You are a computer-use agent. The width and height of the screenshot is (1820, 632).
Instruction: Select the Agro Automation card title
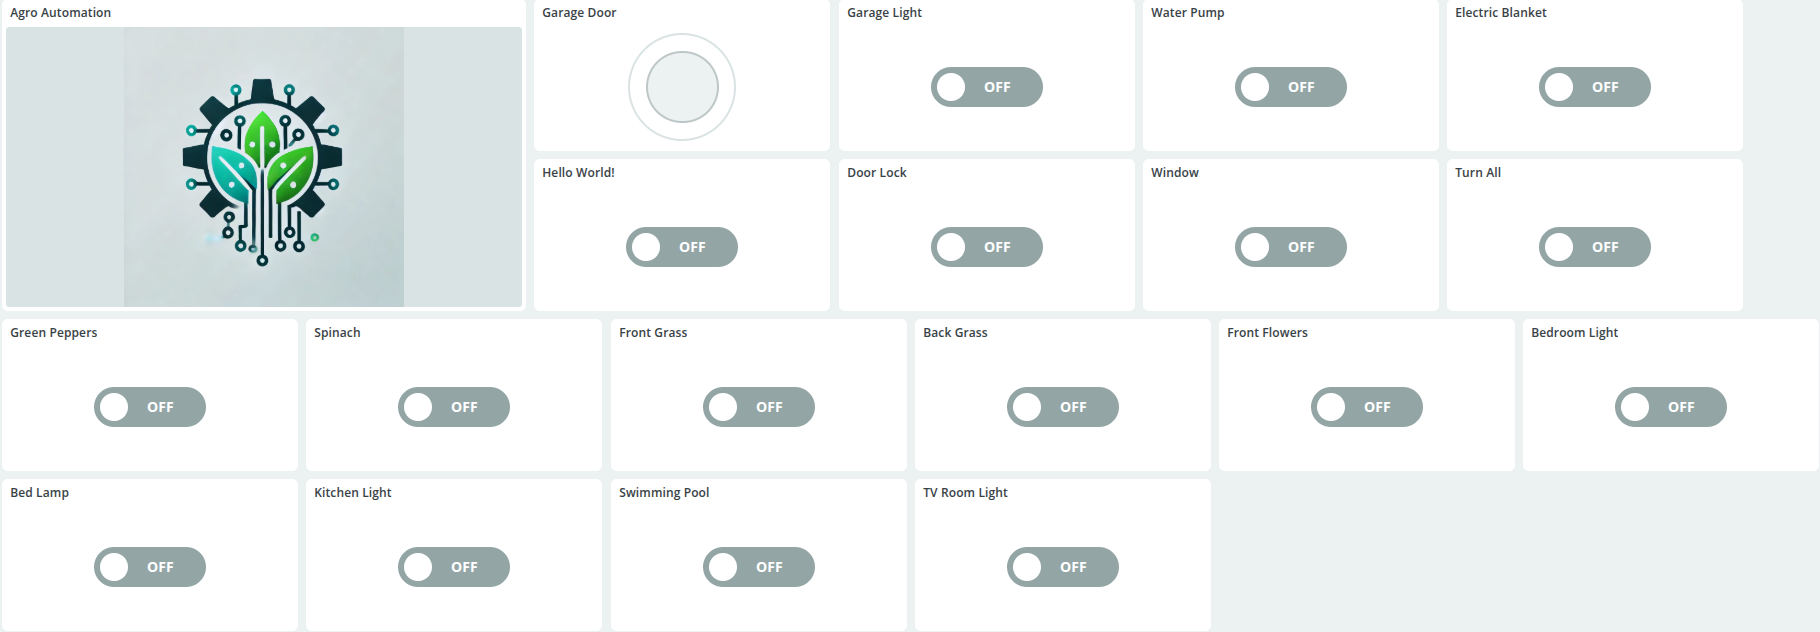pos(60,12)
